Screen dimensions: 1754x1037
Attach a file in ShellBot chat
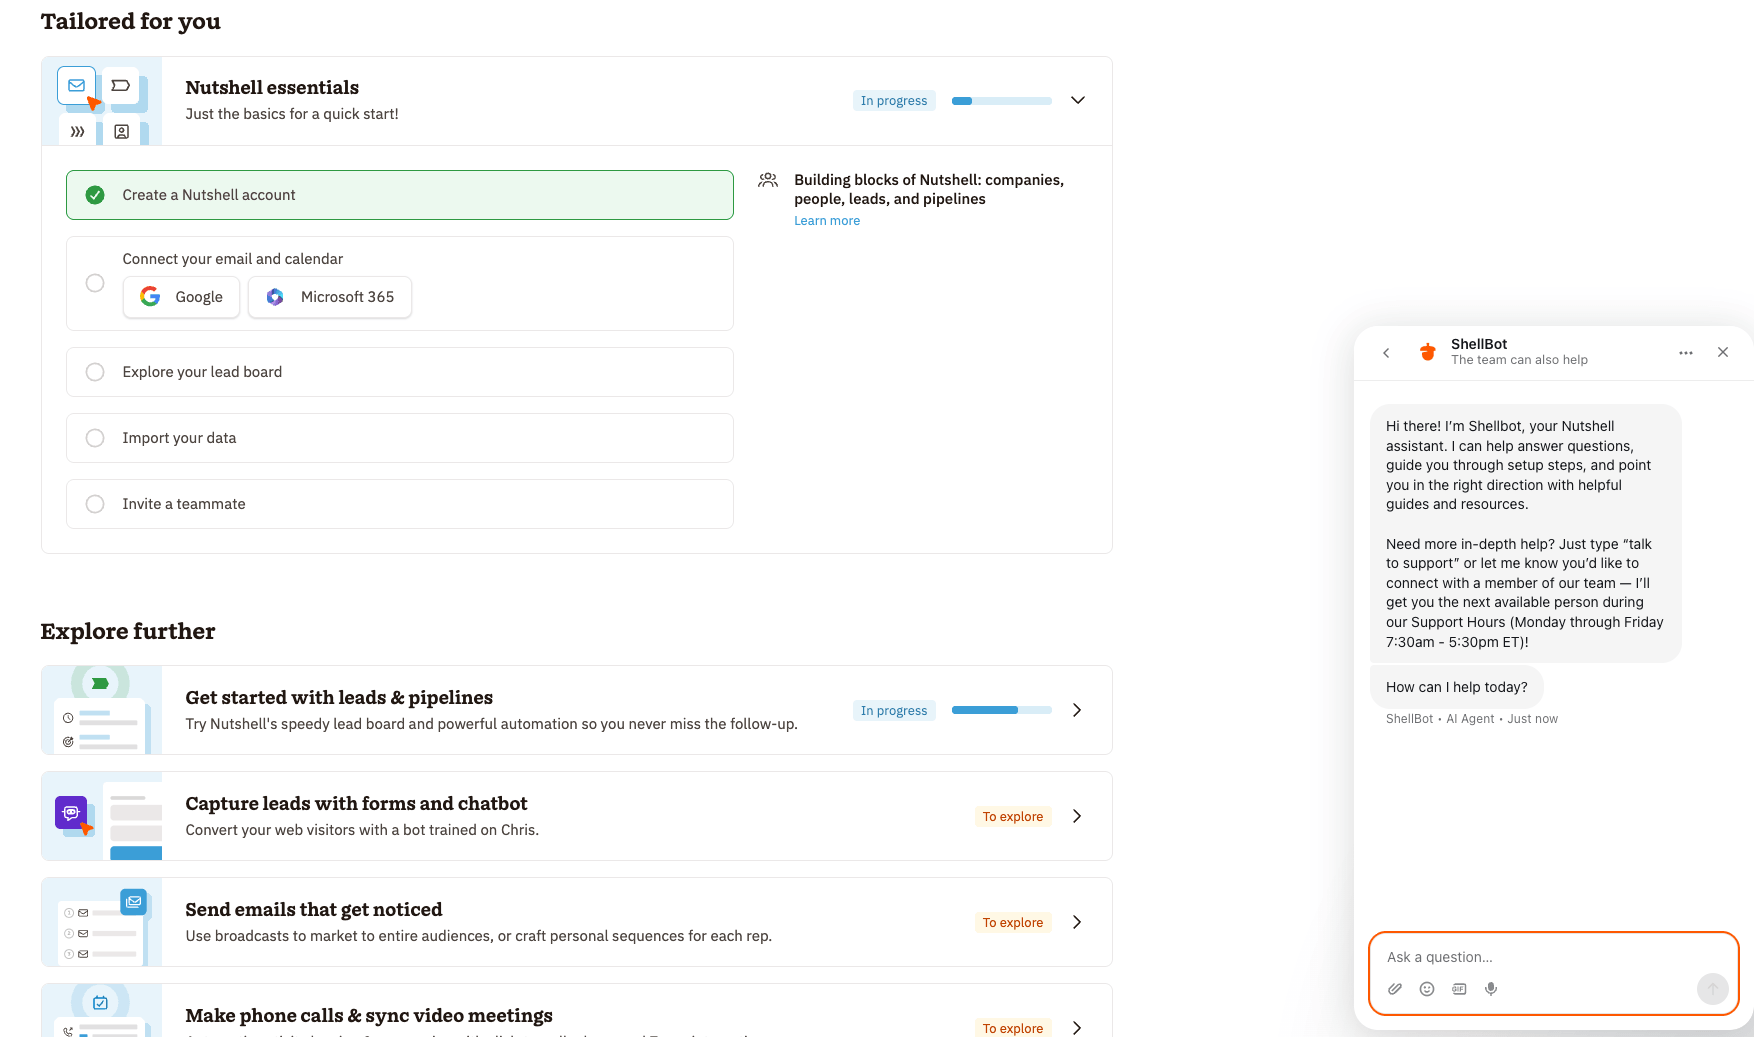(1395, 989)
